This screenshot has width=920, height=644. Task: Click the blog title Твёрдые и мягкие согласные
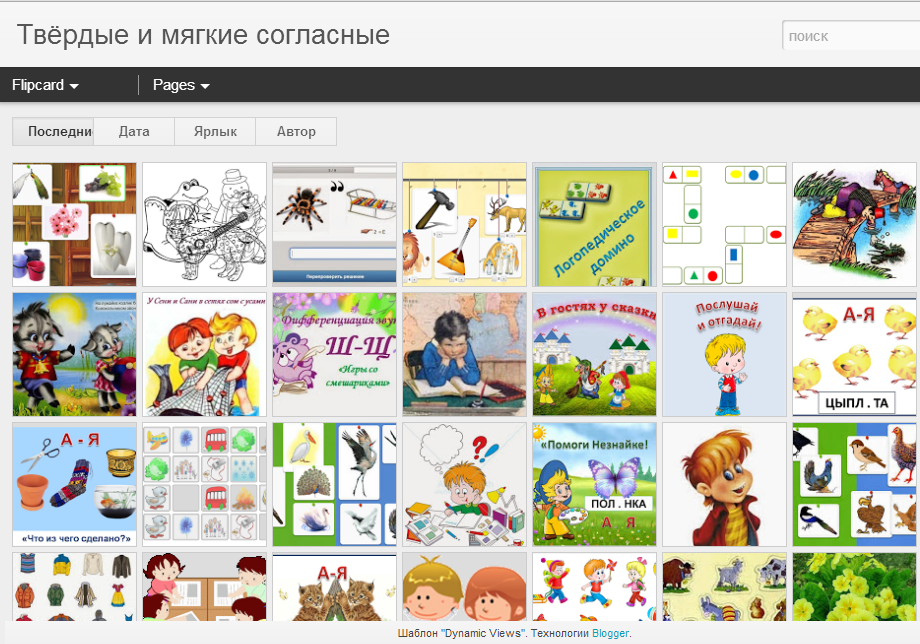(x=203, y=35)
